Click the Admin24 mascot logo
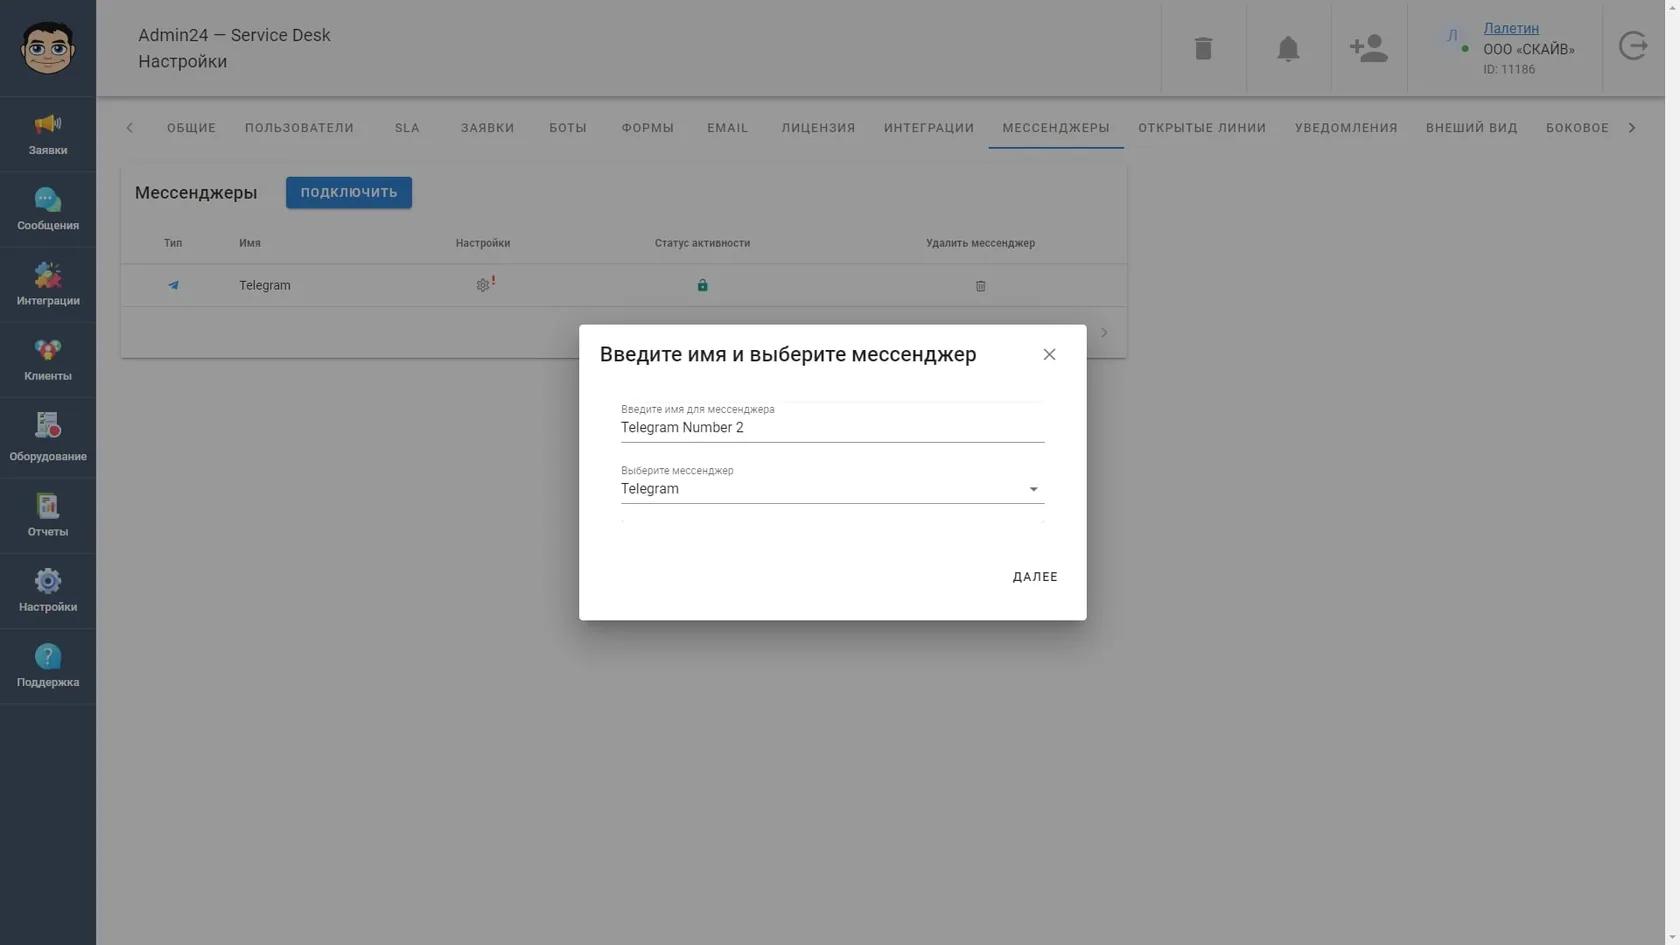Viewport: 1680px width, 945px height. 48,48
